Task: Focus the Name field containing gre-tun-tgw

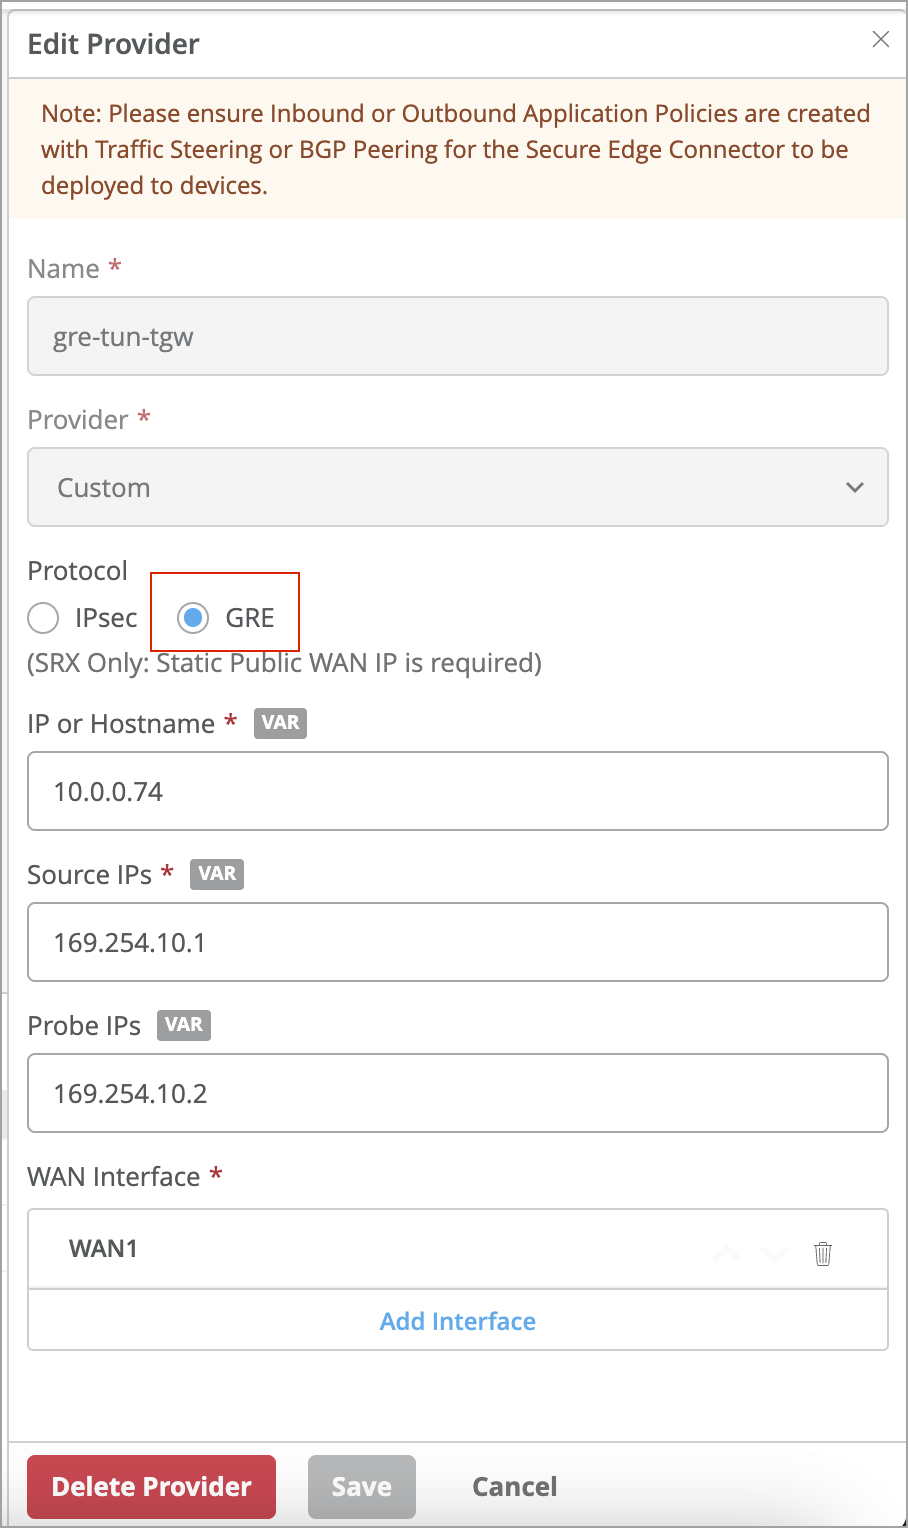Action: [x=457, y=337]
